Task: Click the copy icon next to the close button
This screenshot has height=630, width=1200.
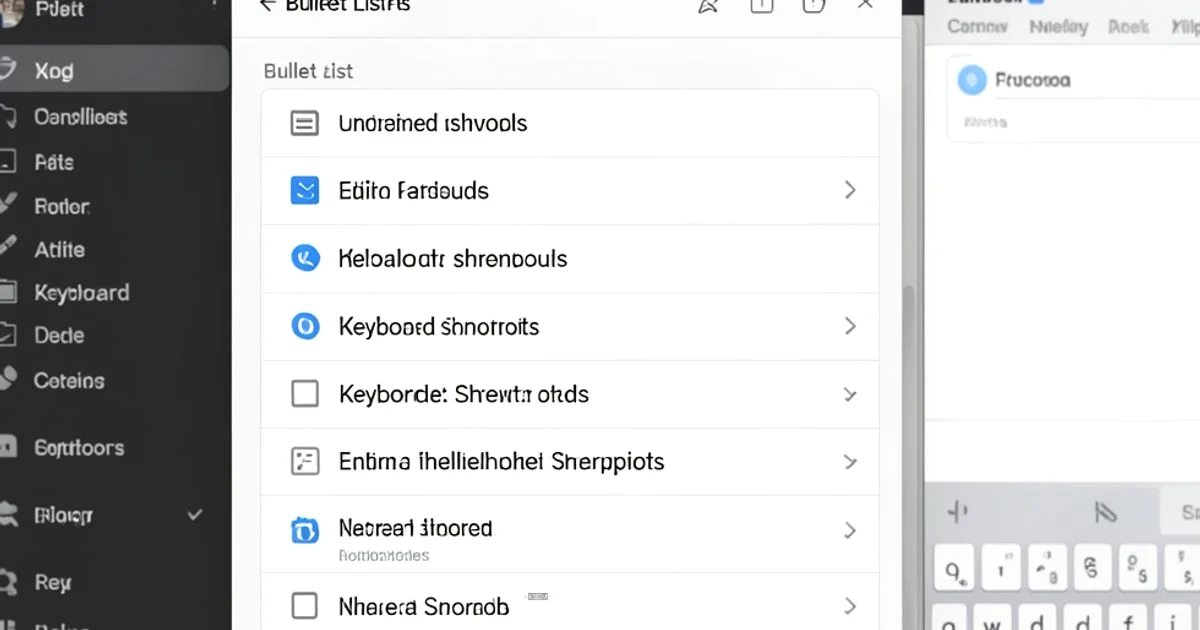Action: 812,5
